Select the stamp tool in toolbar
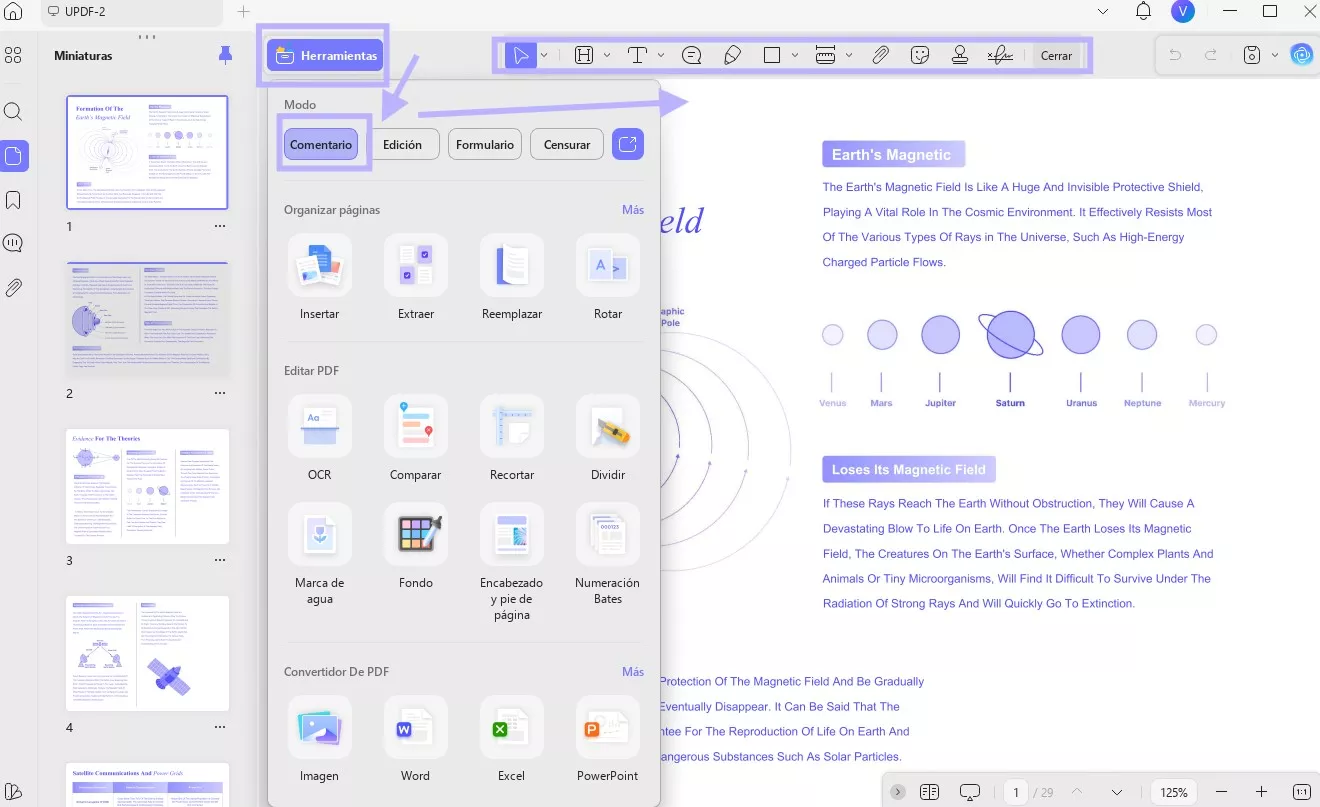Viewport: 1320px width, 807px height. 960,55
